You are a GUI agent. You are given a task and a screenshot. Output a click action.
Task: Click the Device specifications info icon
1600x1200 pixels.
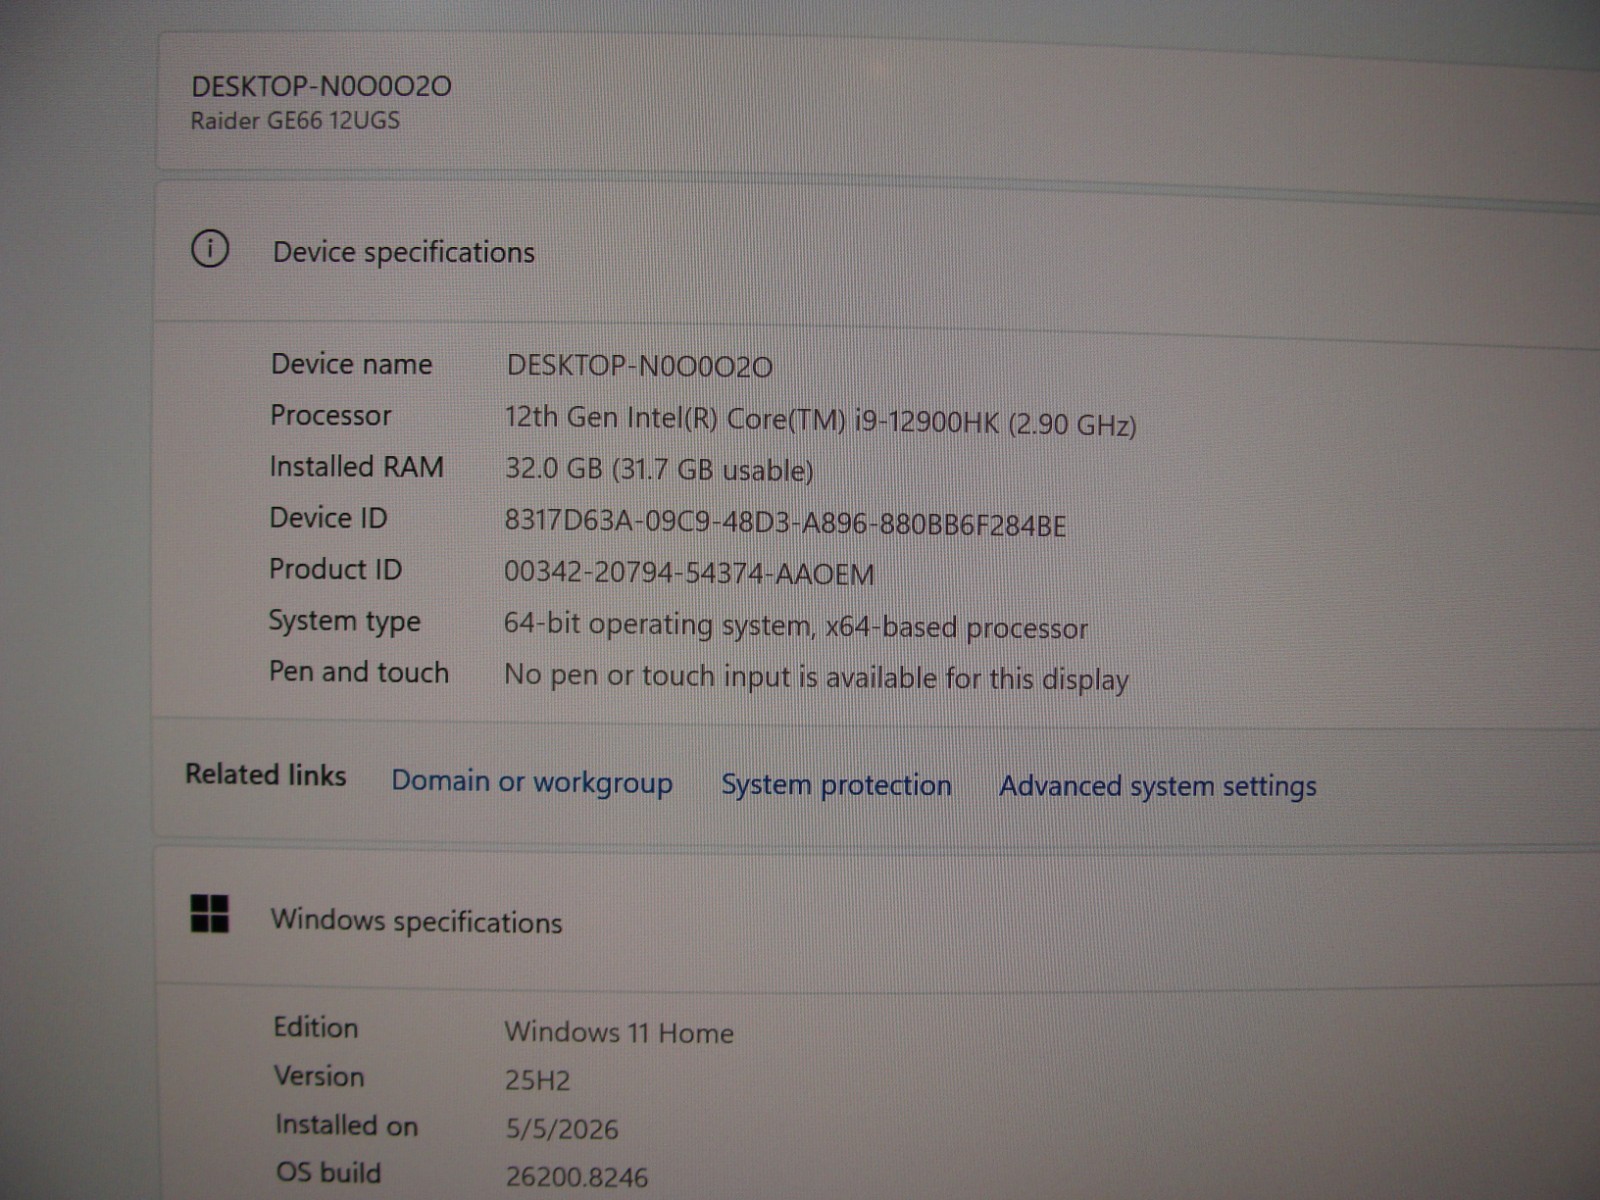click(x=210, y=248)
